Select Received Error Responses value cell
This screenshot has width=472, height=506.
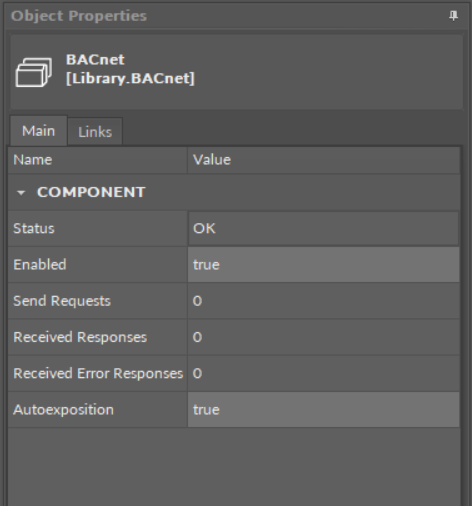pos(324,373)
